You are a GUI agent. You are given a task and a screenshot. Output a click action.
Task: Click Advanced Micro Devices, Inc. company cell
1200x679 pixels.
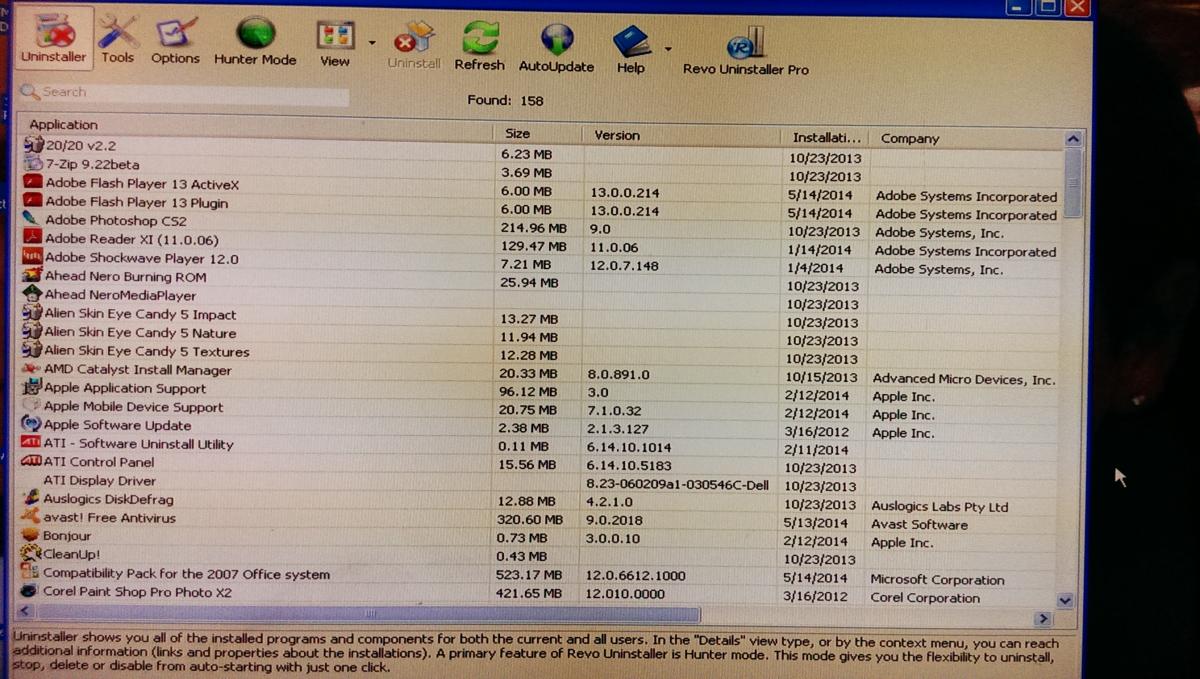click(x=963, y=379)
